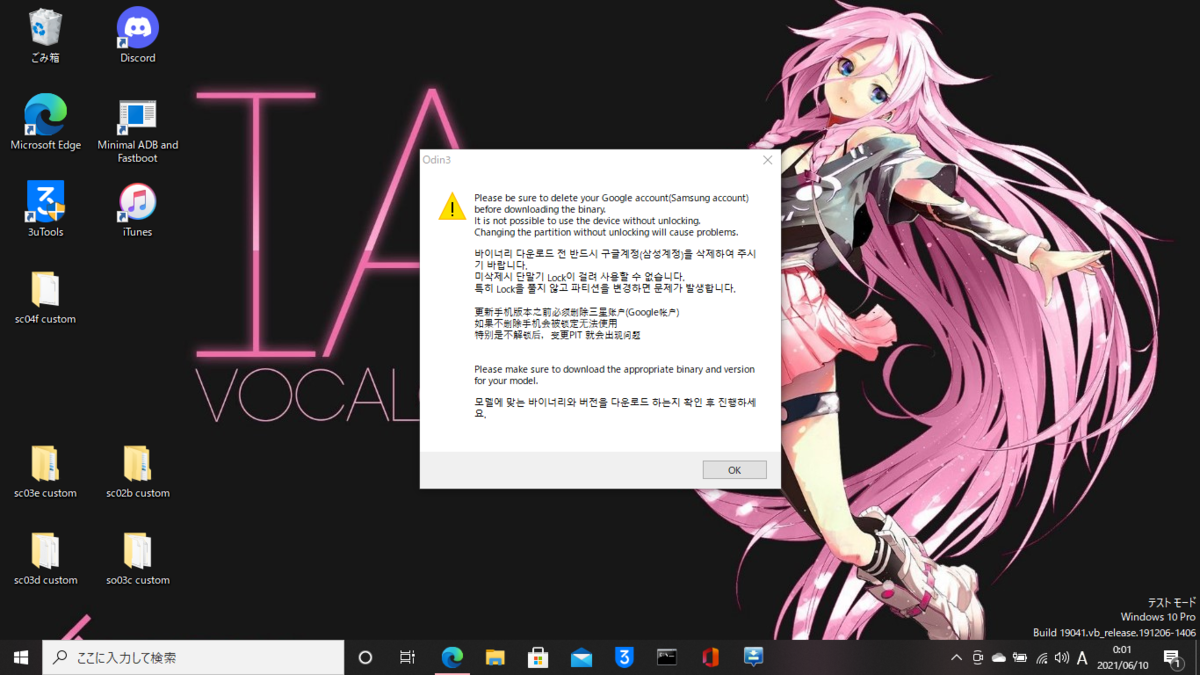The height and width of the screenshot is (675, 1200).
Task: Click the battery tray icon
Action: (1020, 658)
